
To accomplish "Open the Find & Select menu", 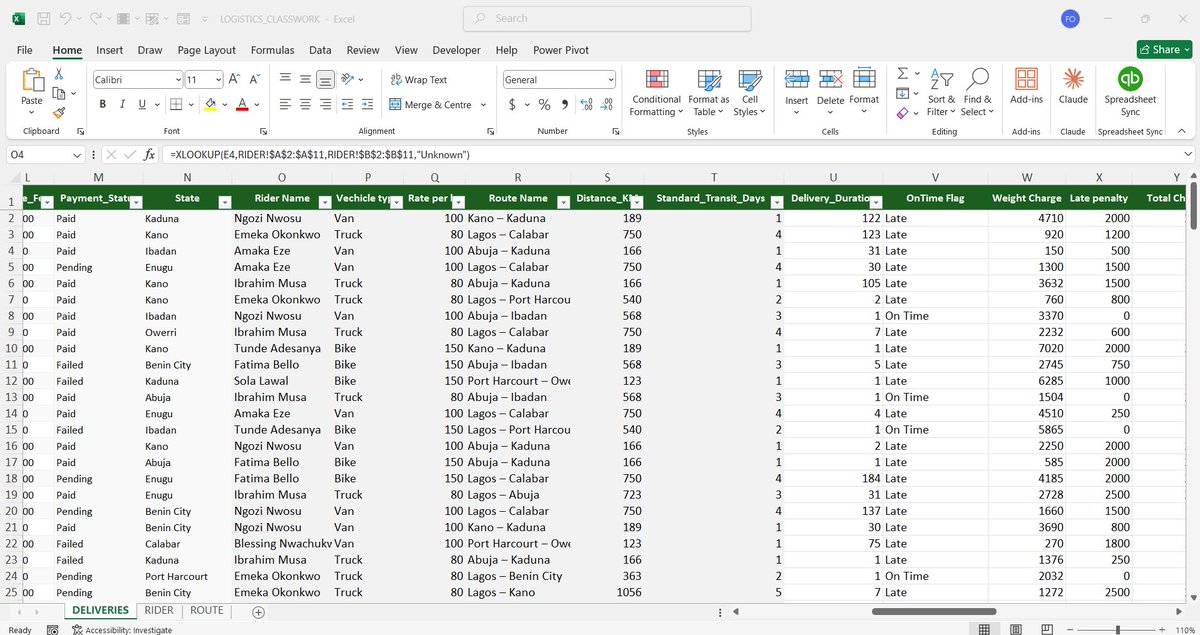I will coord(978,92).
